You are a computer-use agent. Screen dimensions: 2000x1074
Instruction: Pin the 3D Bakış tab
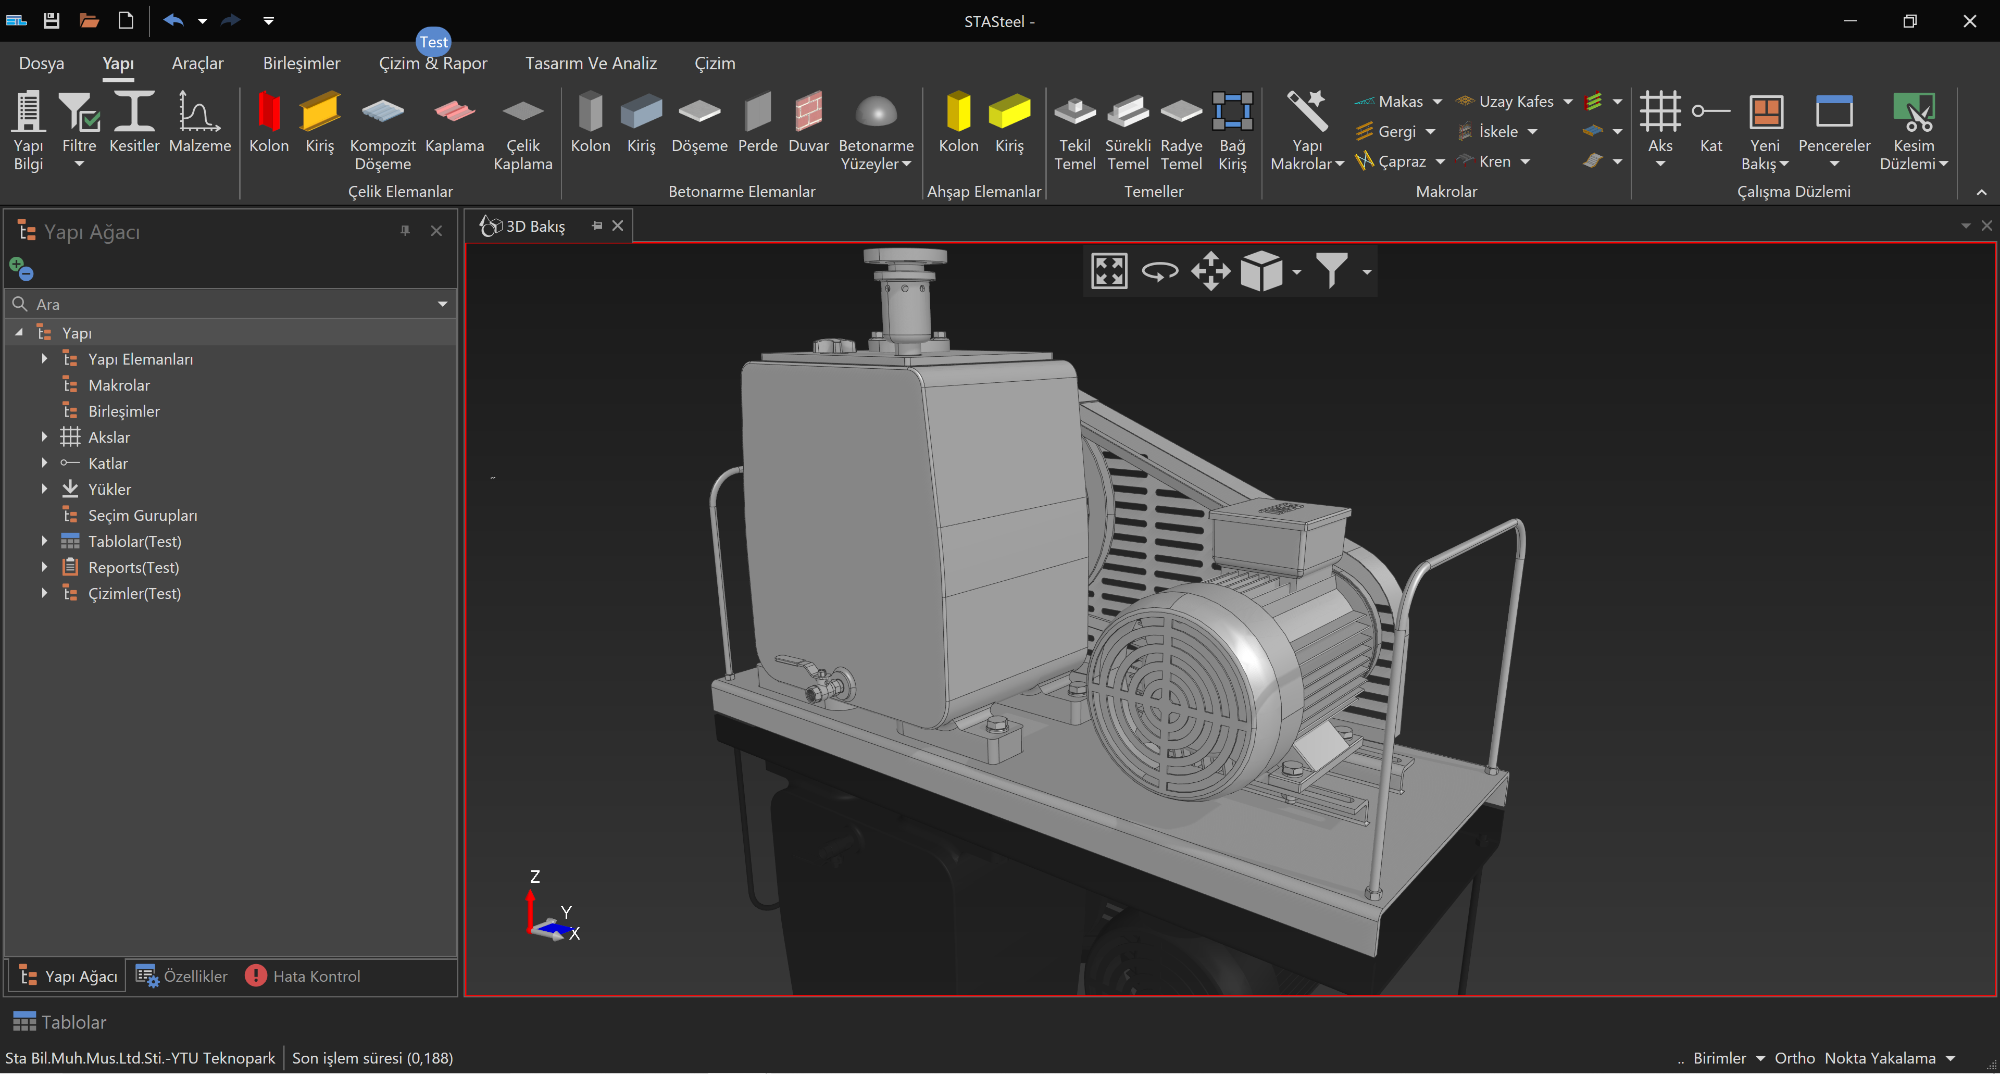(x=597, y=226)
